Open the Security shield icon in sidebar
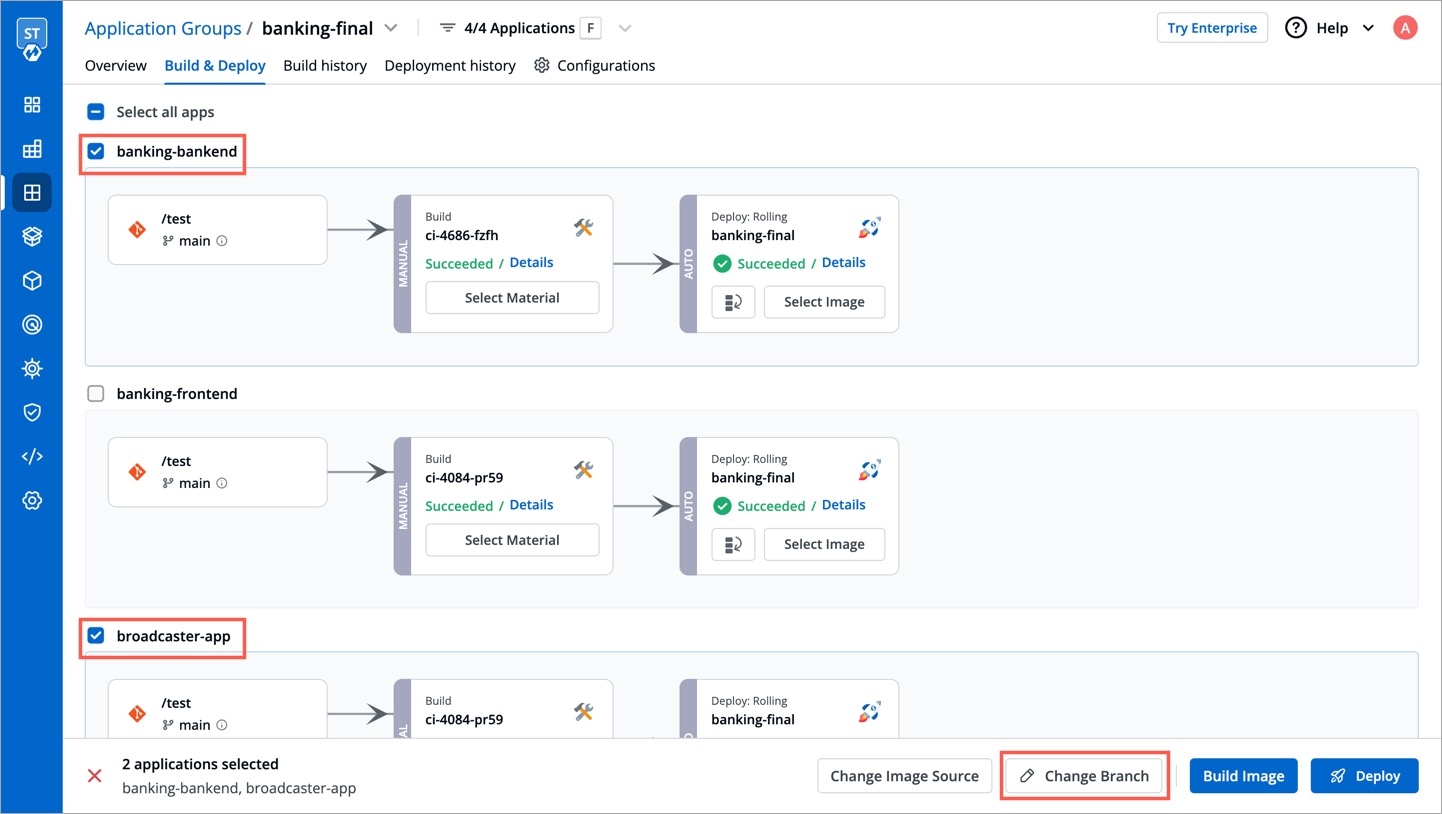The image size is (1442, 814). click(x=32, y=412)
